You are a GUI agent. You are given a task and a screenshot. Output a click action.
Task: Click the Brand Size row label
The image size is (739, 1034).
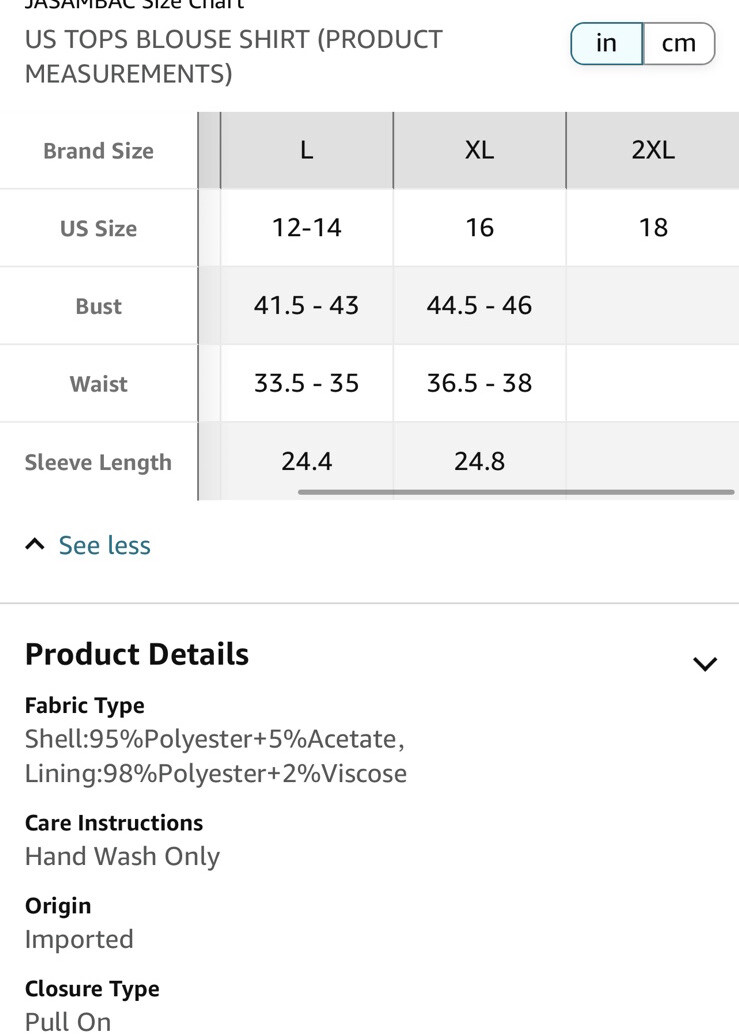98,151
